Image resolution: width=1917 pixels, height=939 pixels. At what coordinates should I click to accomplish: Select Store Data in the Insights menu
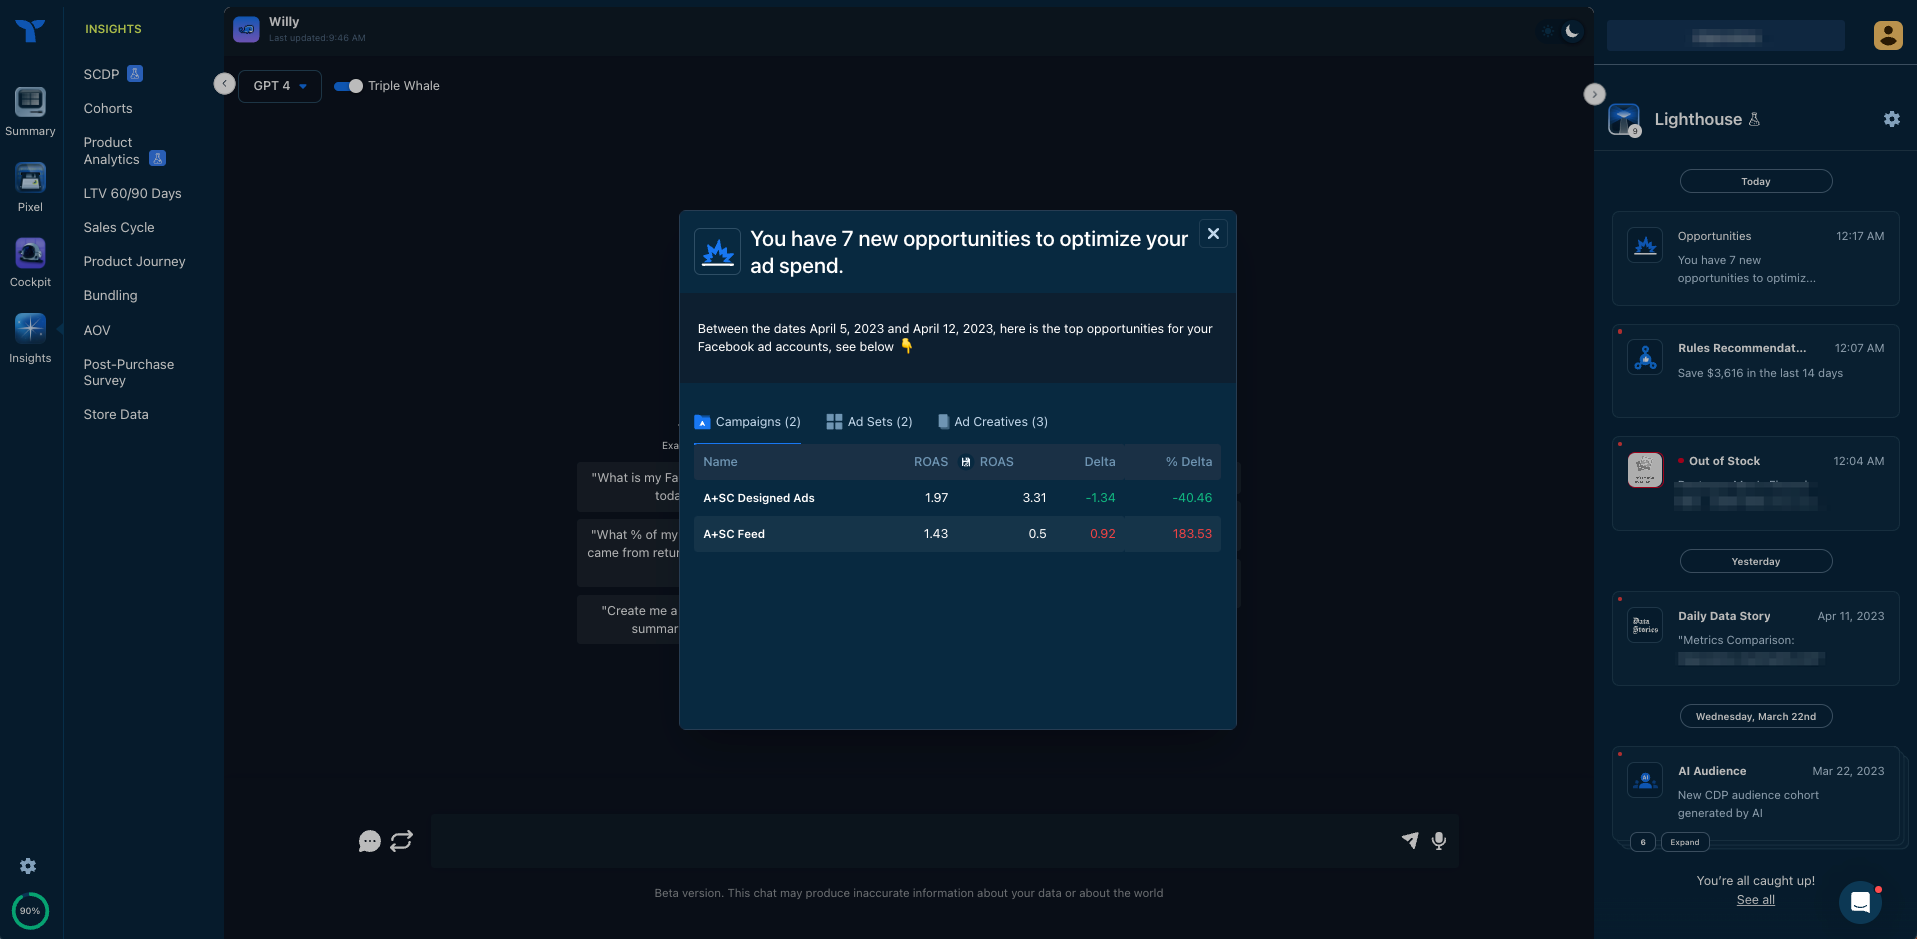point(115,414)
